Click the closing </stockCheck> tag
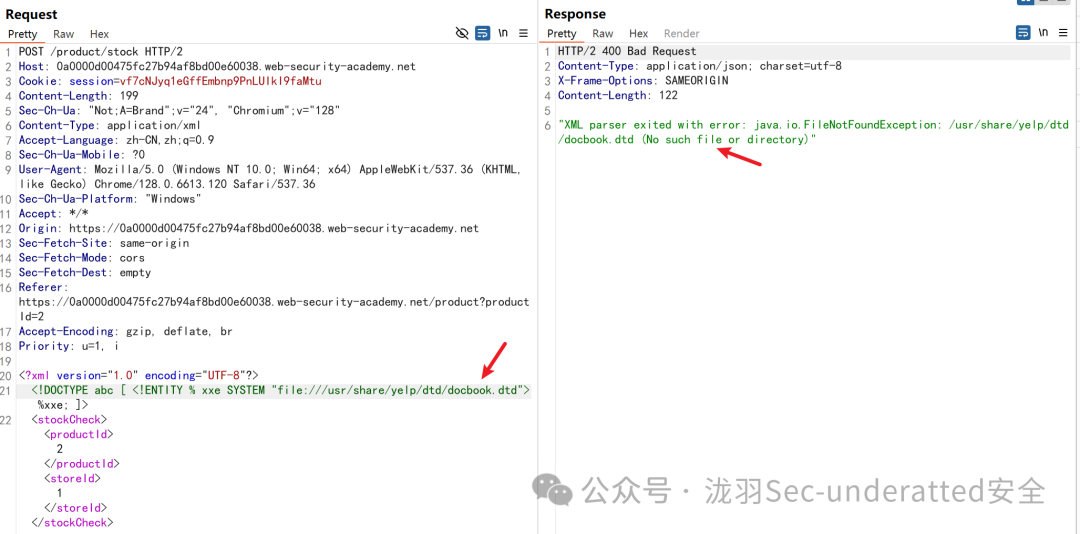This screenshot has width=1080, height=534. pyautogui.click(x=72, y=523)
